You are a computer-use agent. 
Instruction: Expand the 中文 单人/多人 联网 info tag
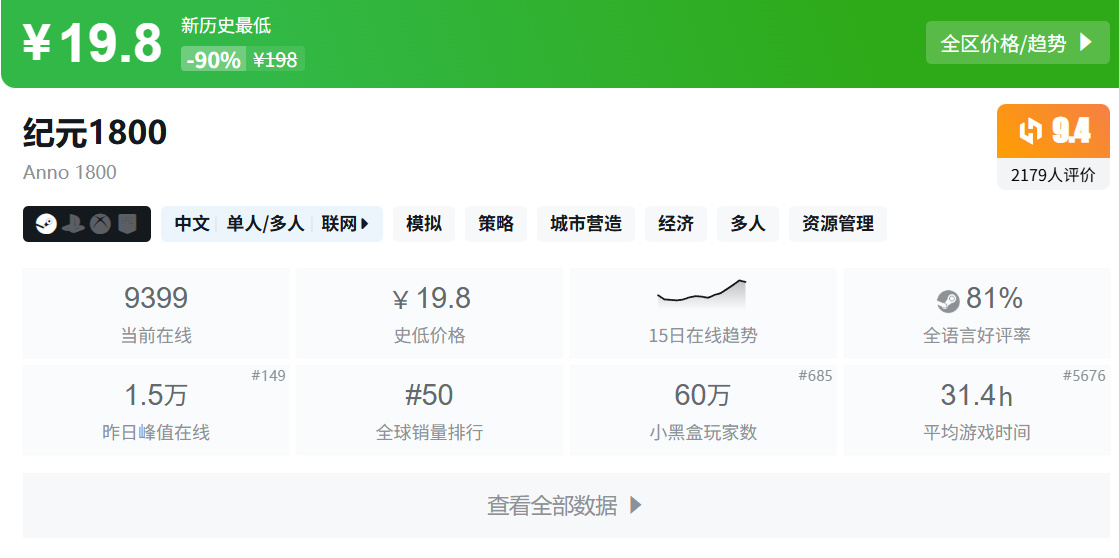(272, 224)
